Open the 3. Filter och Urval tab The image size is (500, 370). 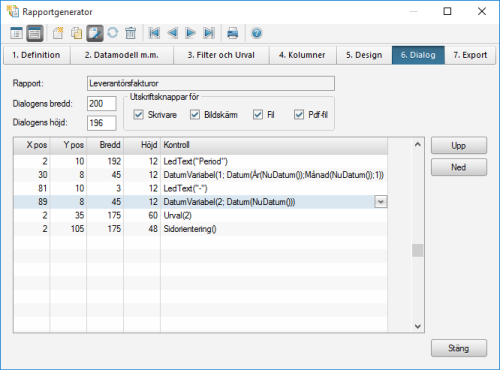click(x=221, y=55)
